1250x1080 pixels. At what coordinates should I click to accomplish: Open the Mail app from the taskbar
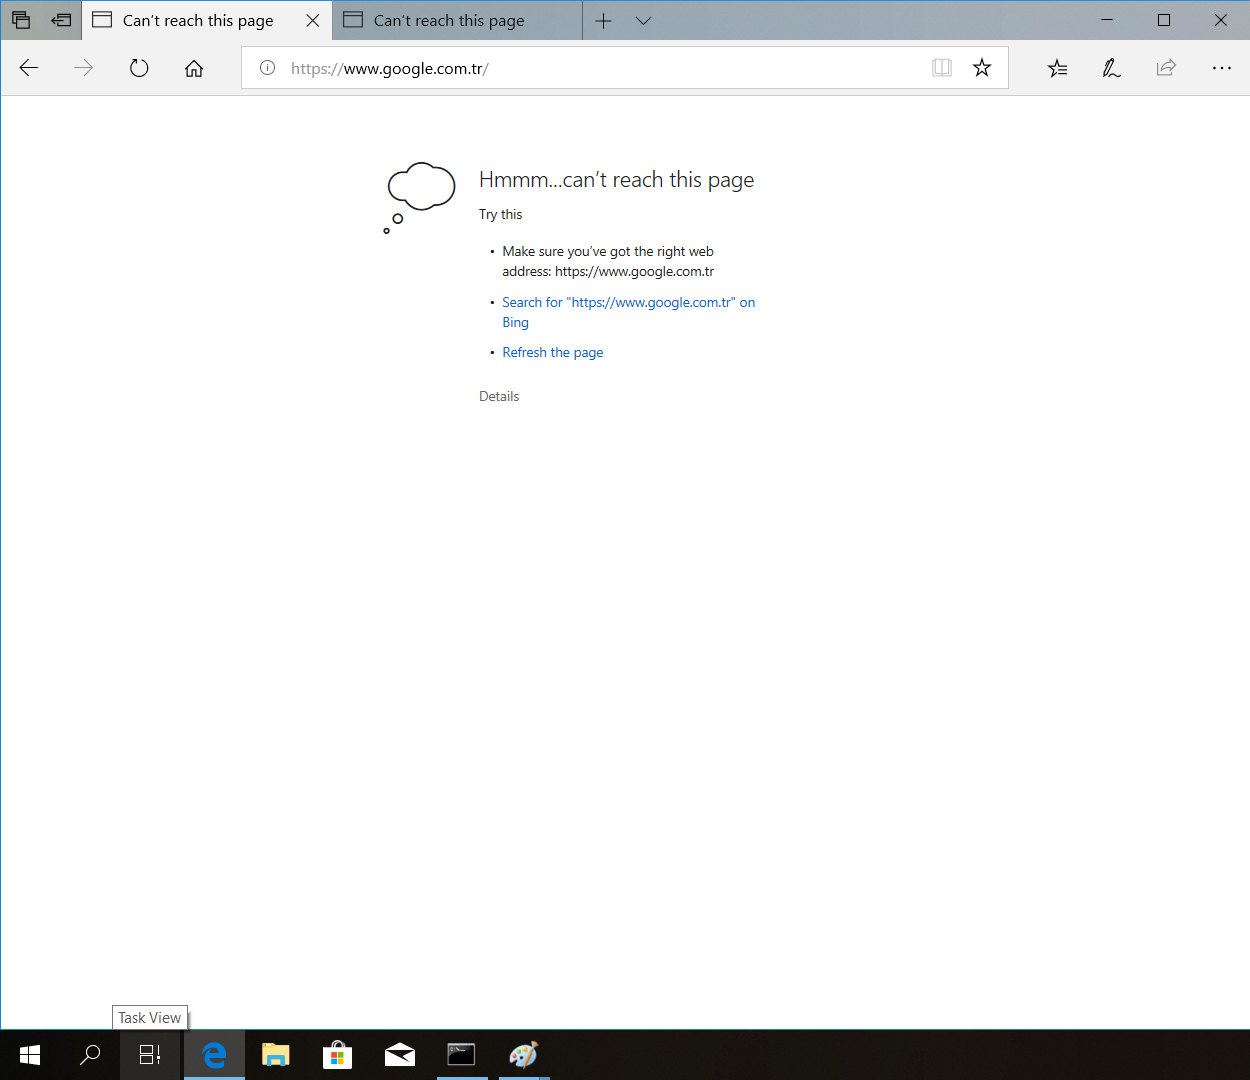[x=400, y=1055]
